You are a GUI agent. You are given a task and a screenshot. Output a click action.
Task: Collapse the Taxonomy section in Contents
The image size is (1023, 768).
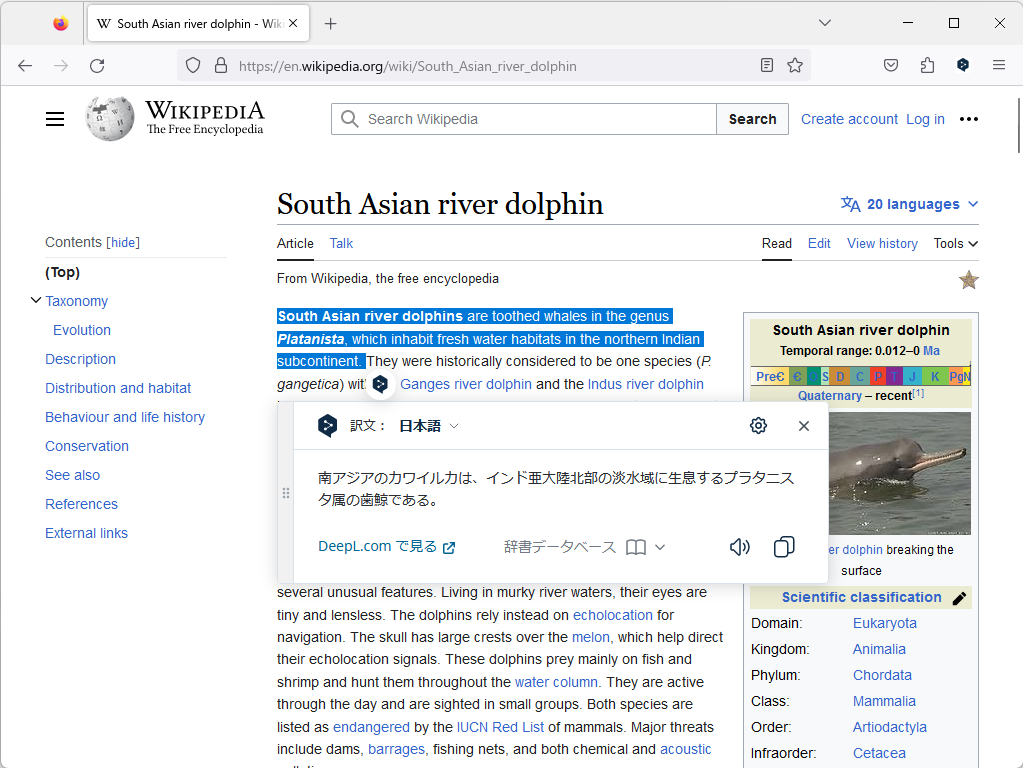click(36, 300)
